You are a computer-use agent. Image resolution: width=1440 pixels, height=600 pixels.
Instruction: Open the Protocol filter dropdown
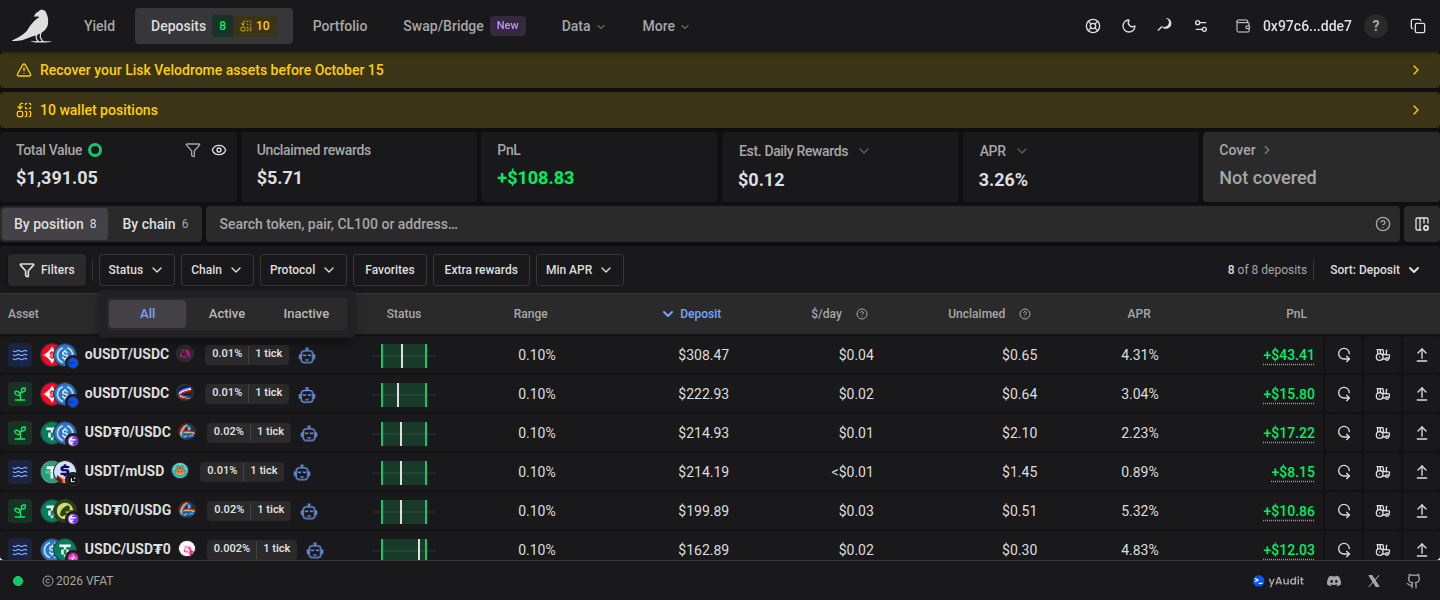click(303, 270)
